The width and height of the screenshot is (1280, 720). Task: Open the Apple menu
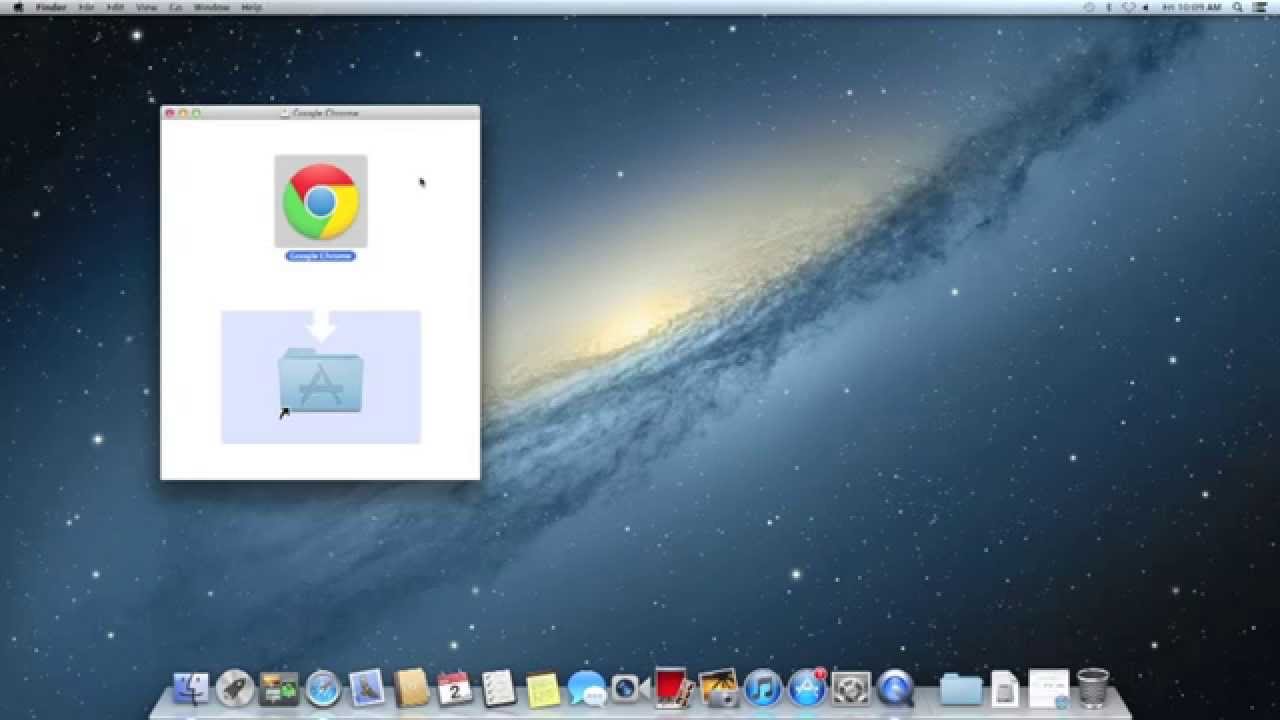point(17,7)
